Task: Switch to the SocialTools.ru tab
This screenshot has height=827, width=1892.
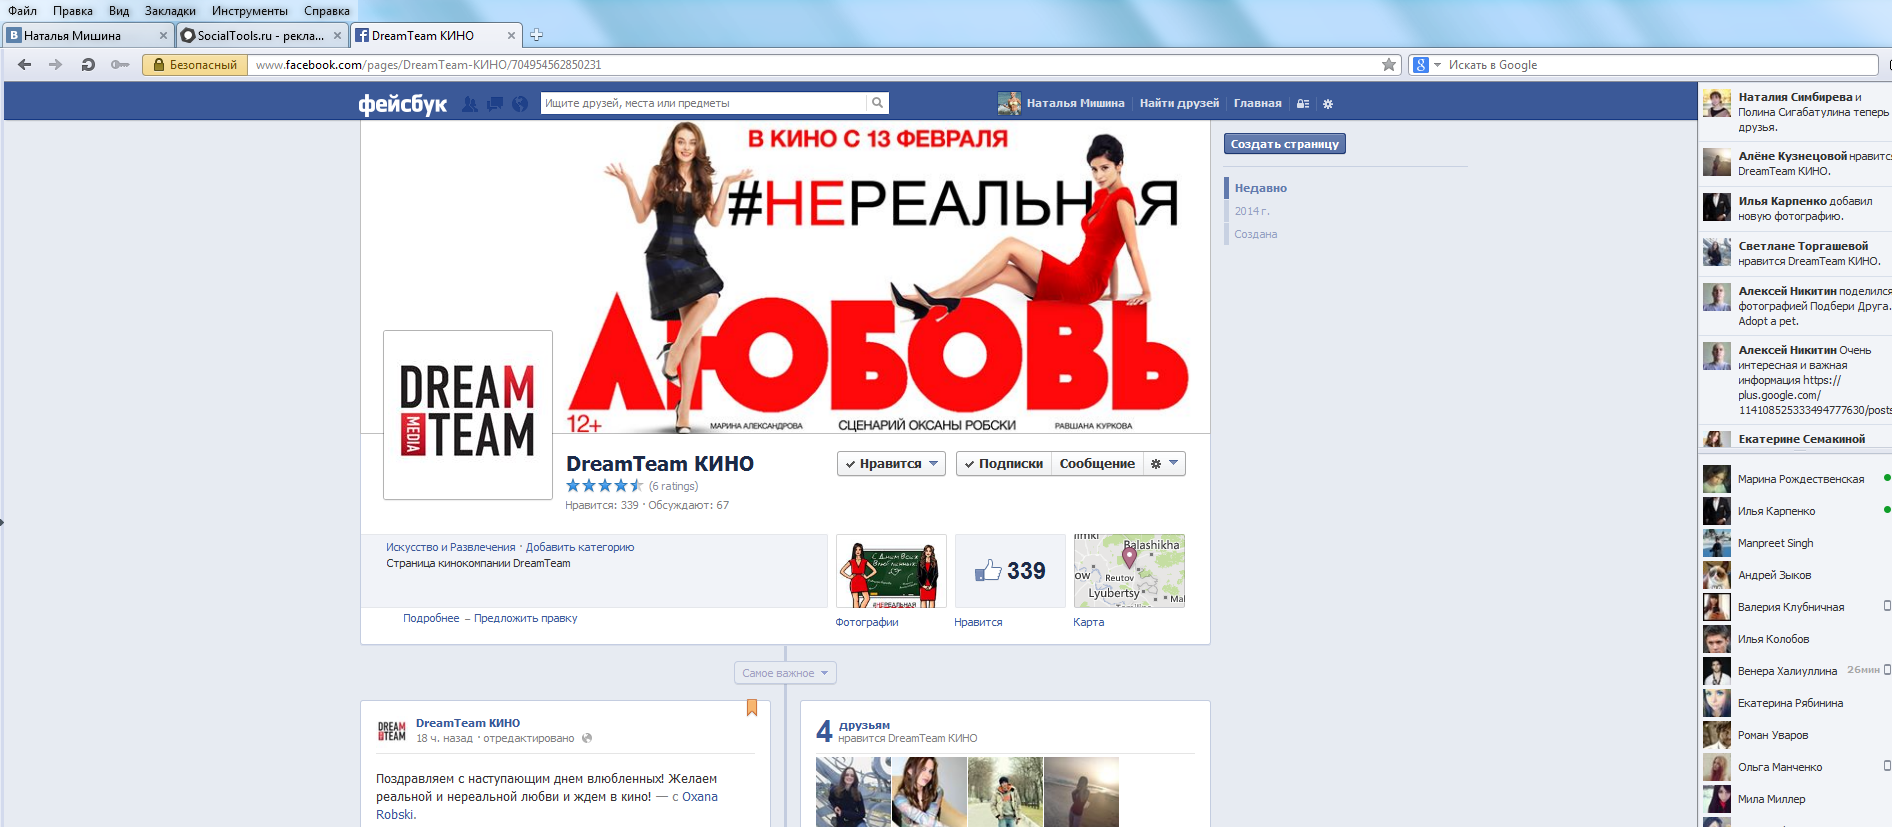Action: [x=262, y=35]
